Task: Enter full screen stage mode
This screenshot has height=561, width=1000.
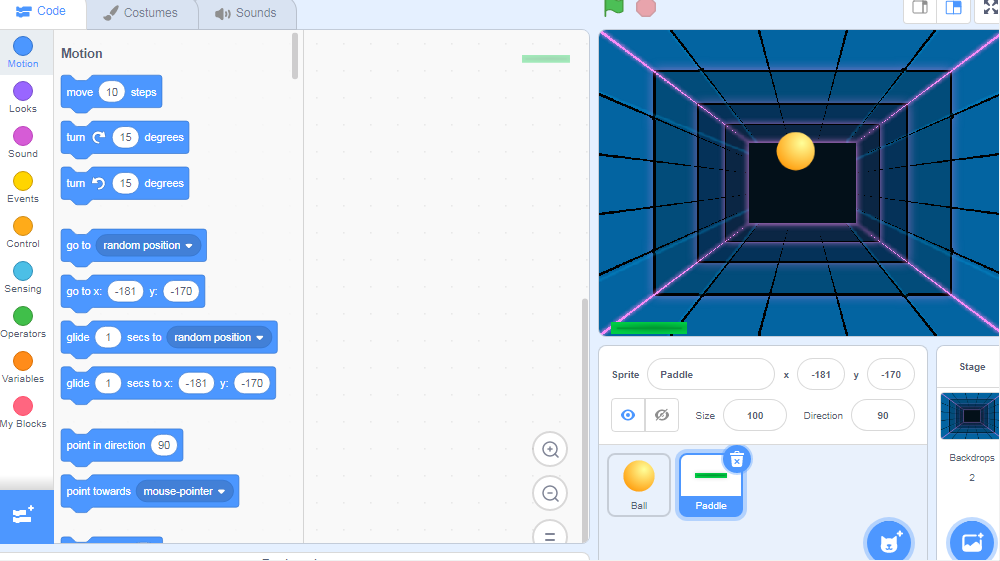Action: tap(990, 9)
